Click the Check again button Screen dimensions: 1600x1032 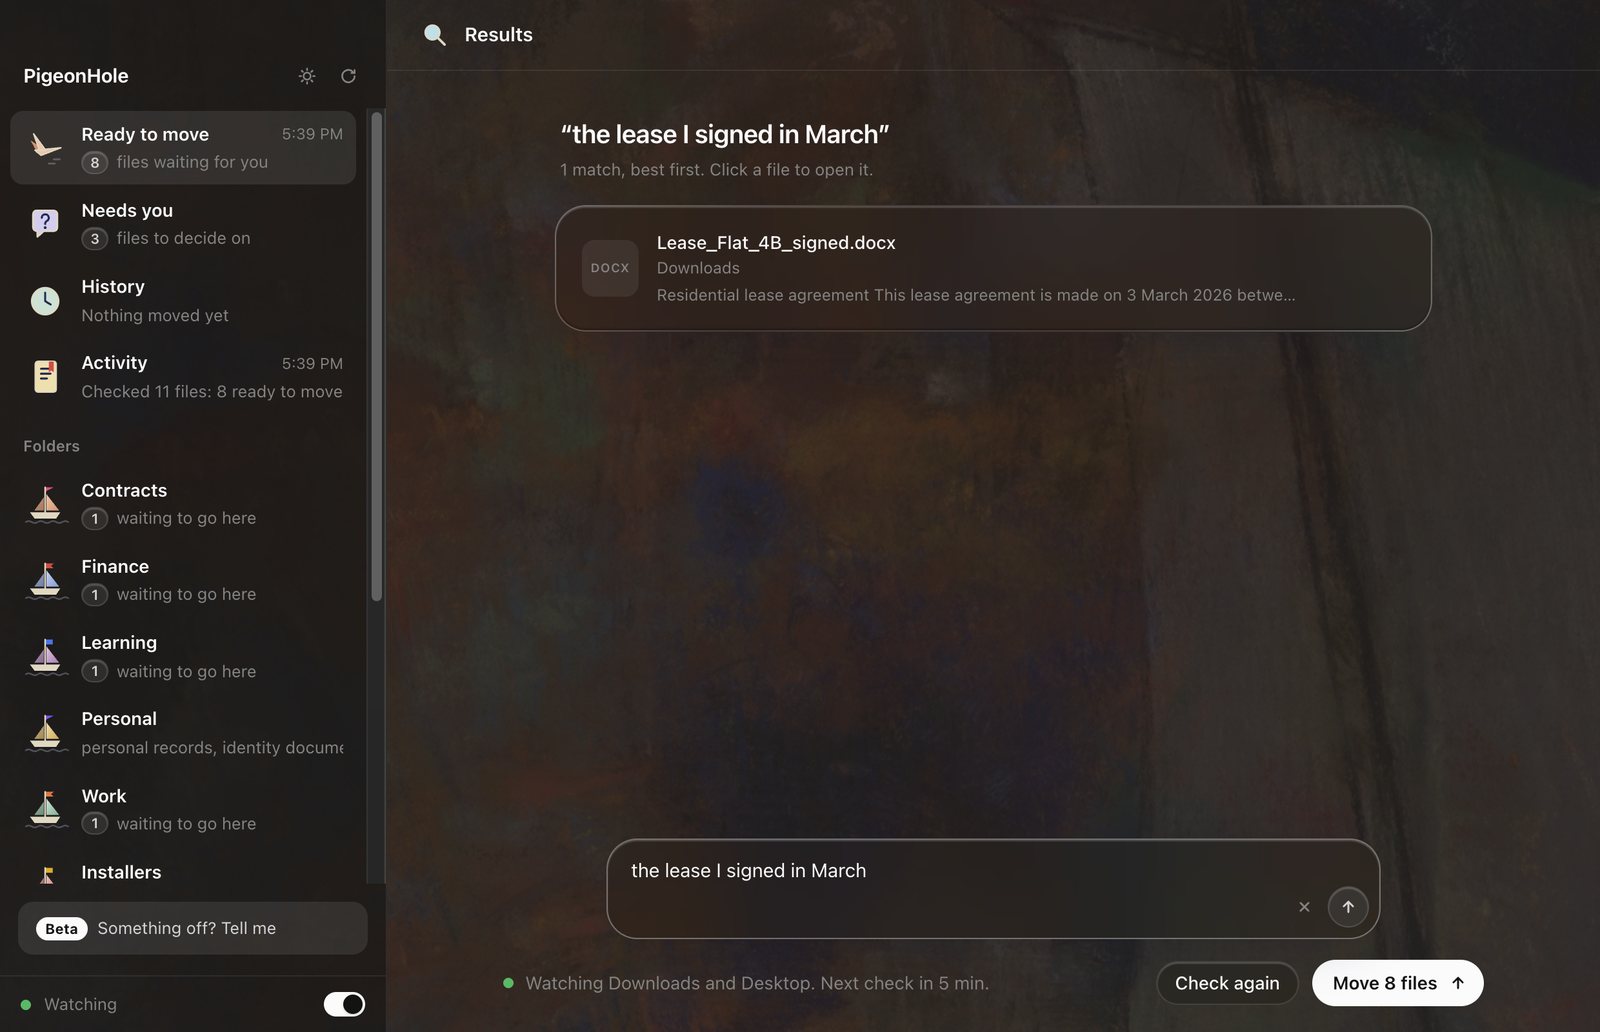pos(1227,983)
